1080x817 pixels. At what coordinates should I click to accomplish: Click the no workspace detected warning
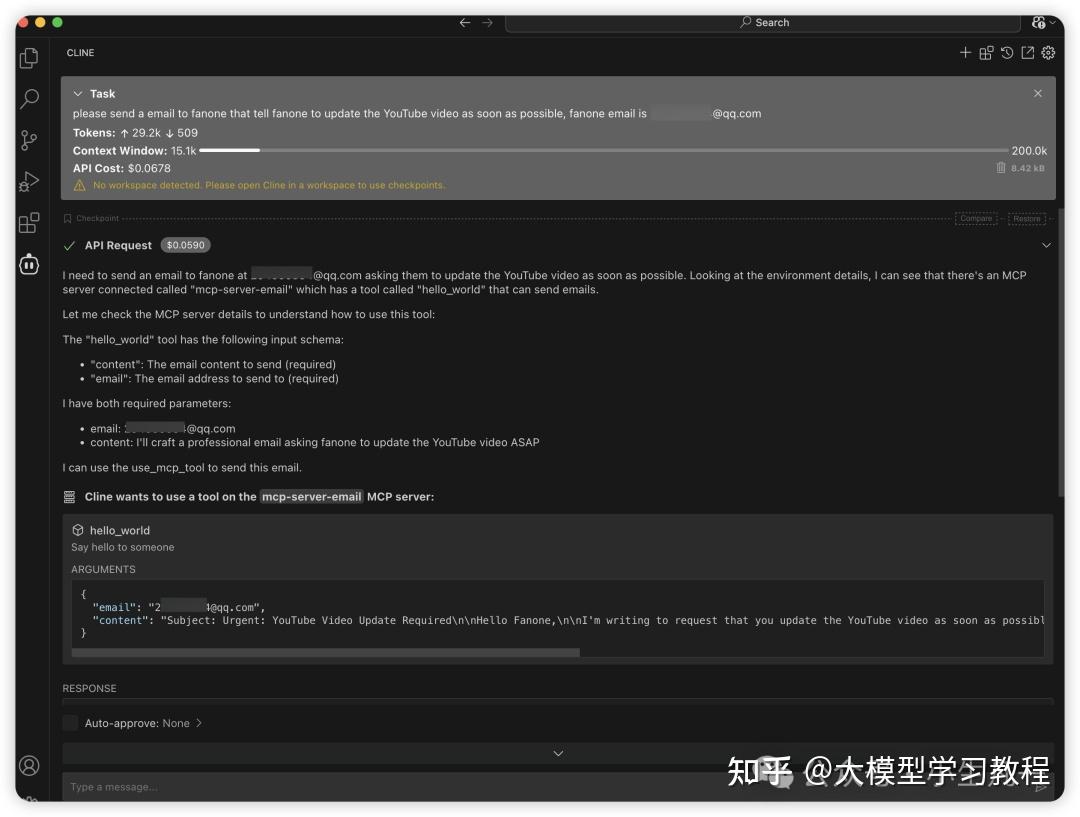(x=269, y=185)
